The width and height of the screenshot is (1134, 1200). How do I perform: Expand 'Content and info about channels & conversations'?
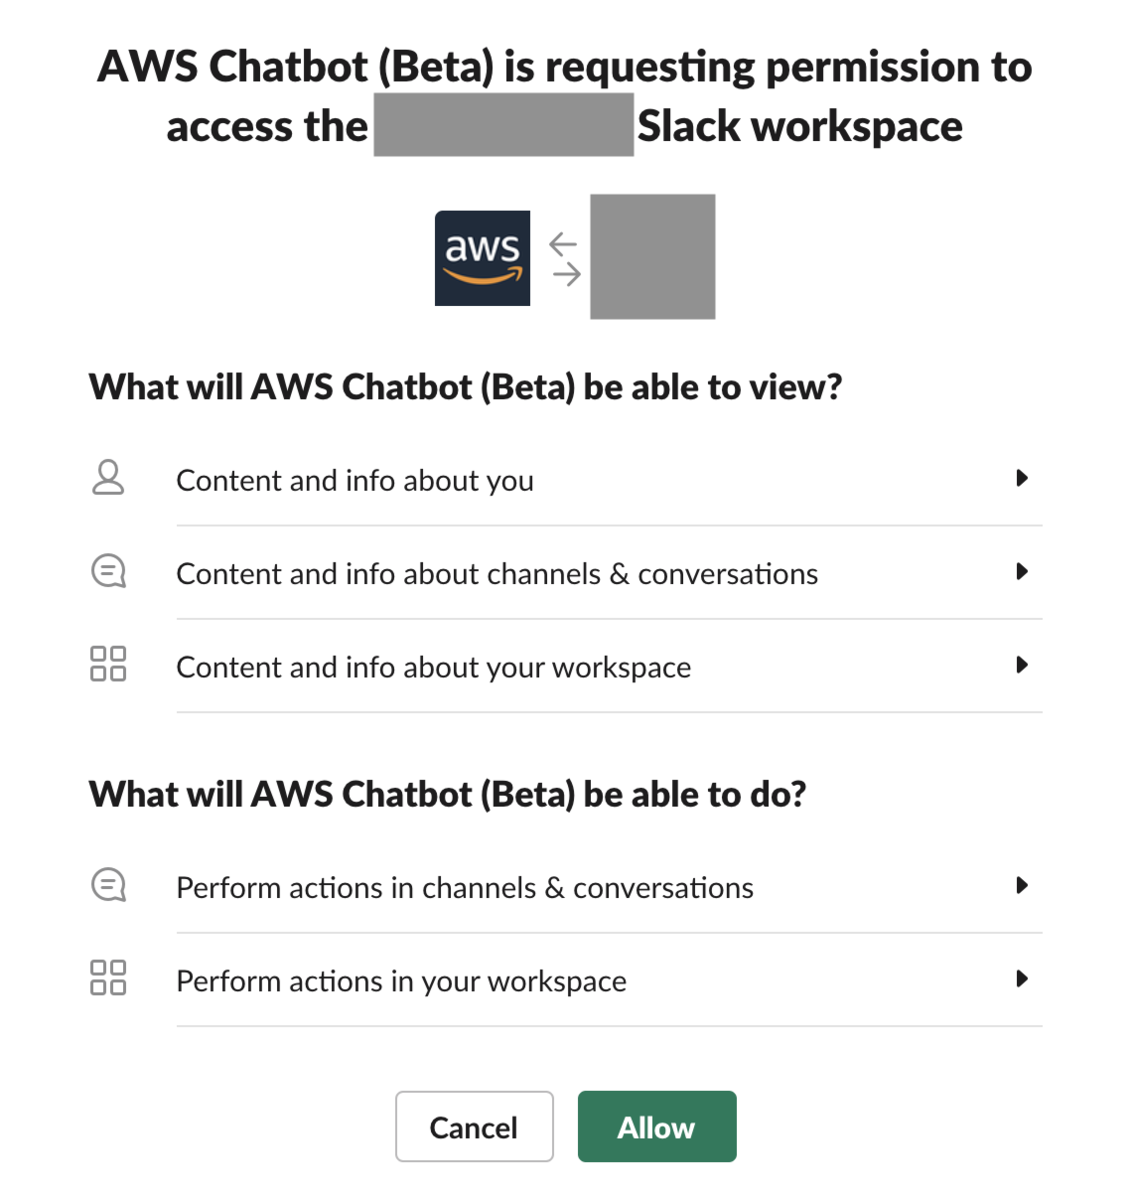[x=1022, y=571]
